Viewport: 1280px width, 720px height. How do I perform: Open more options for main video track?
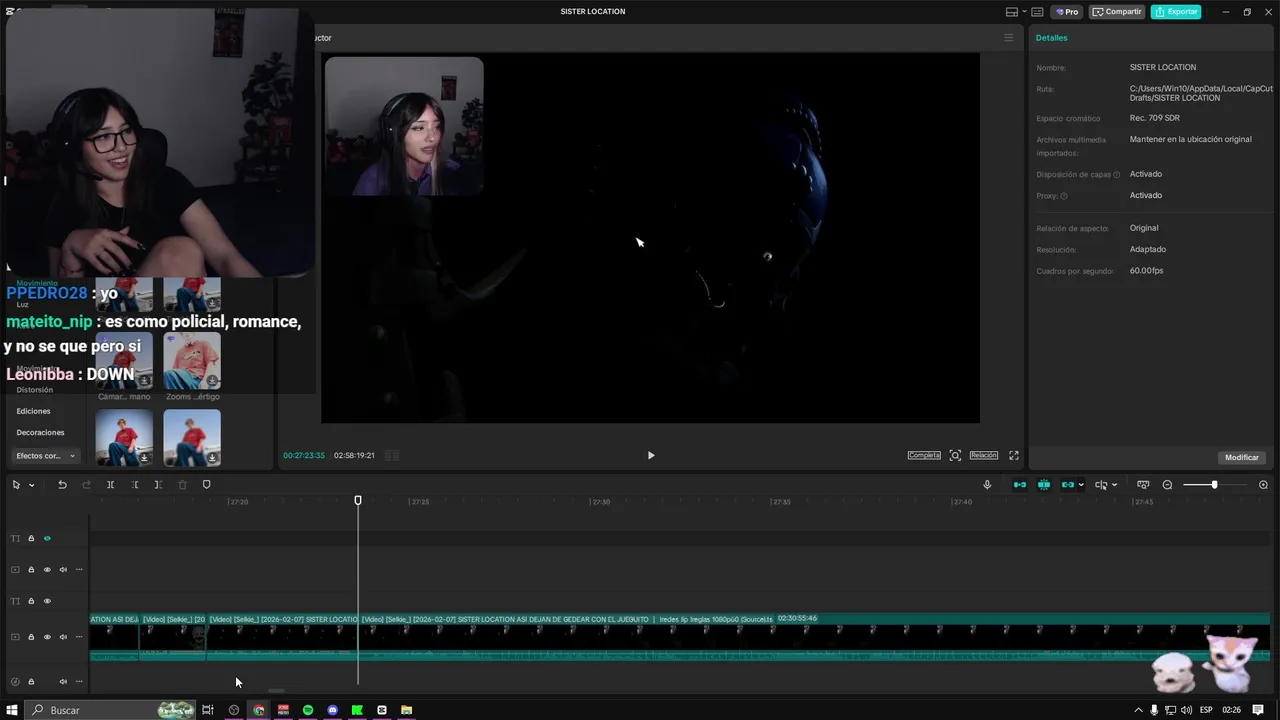[79, 637]
